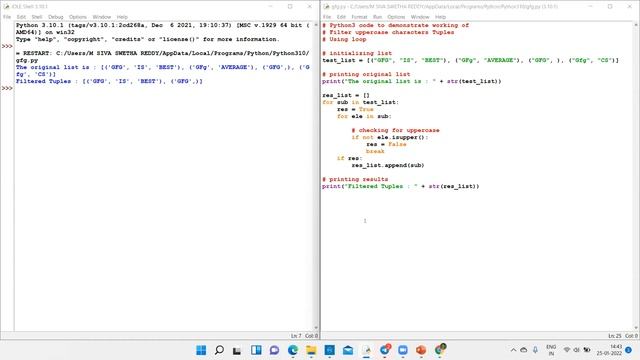Switch to the IDLE Python taskbar icon
The height and width of the screenshot is (360, 640).
[x=366, y=350]
